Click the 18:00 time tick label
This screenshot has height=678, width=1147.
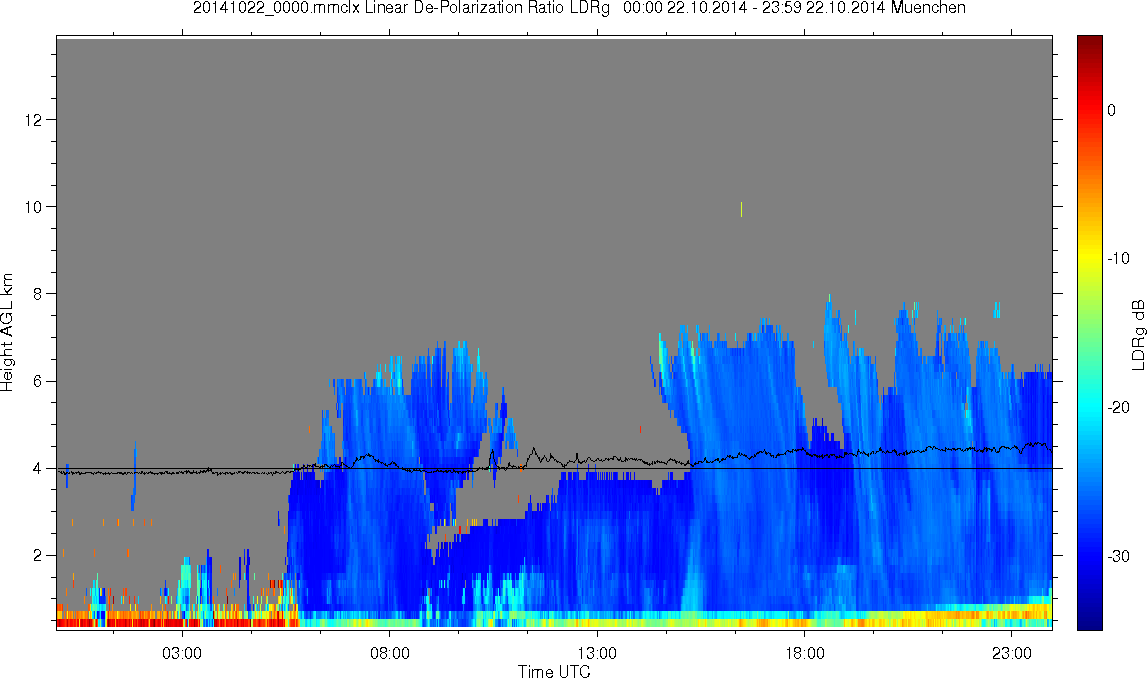coord(805,652)
